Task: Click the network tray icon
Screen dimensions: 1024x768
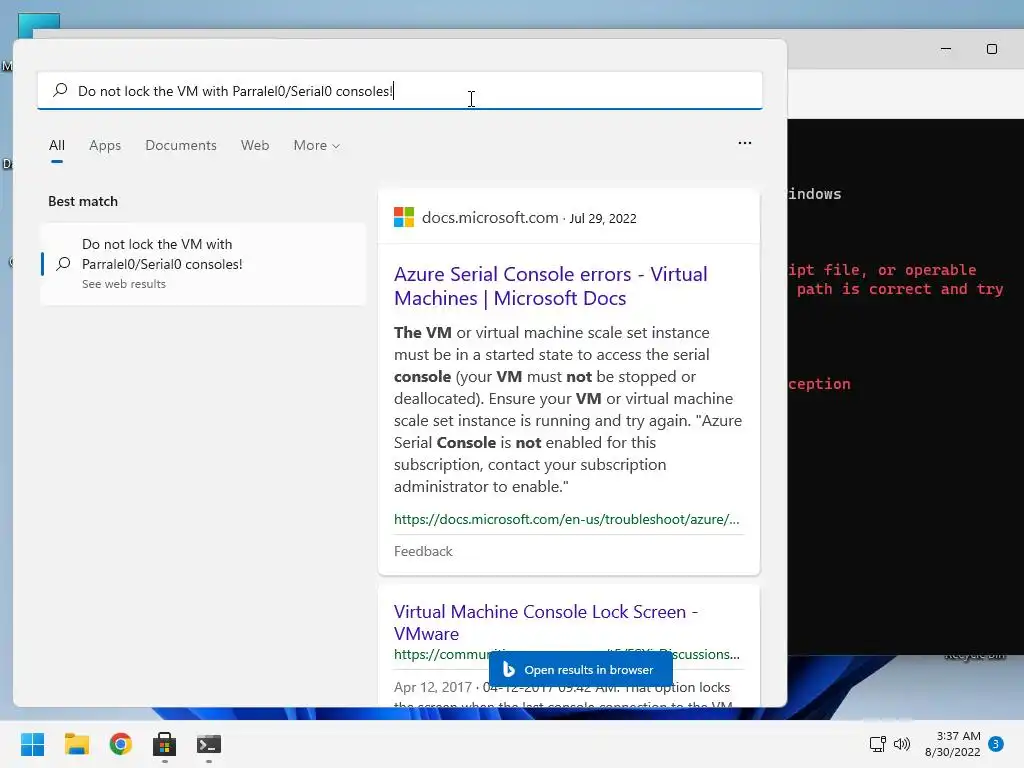Action: point(878,744)
